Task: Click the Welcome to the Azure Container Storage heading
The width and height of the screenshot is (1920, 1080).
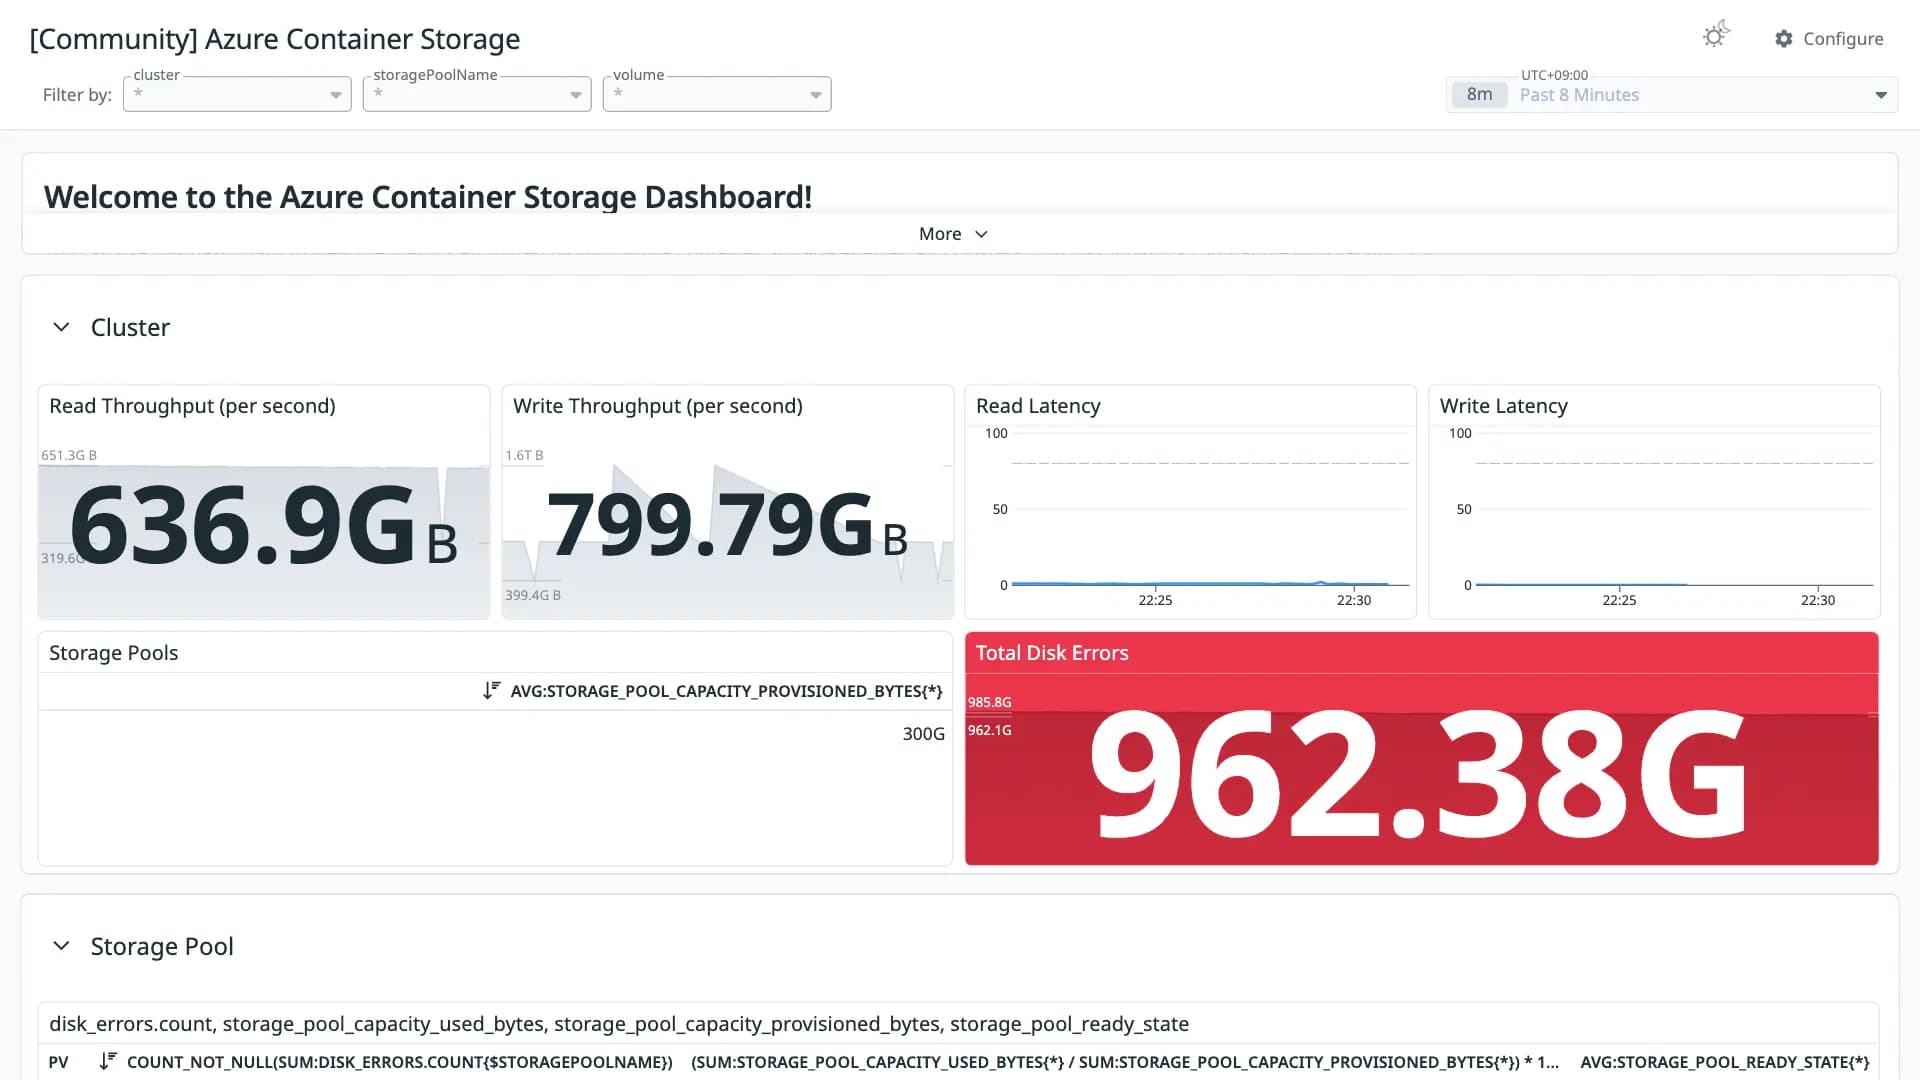Action: coord(428,197)
